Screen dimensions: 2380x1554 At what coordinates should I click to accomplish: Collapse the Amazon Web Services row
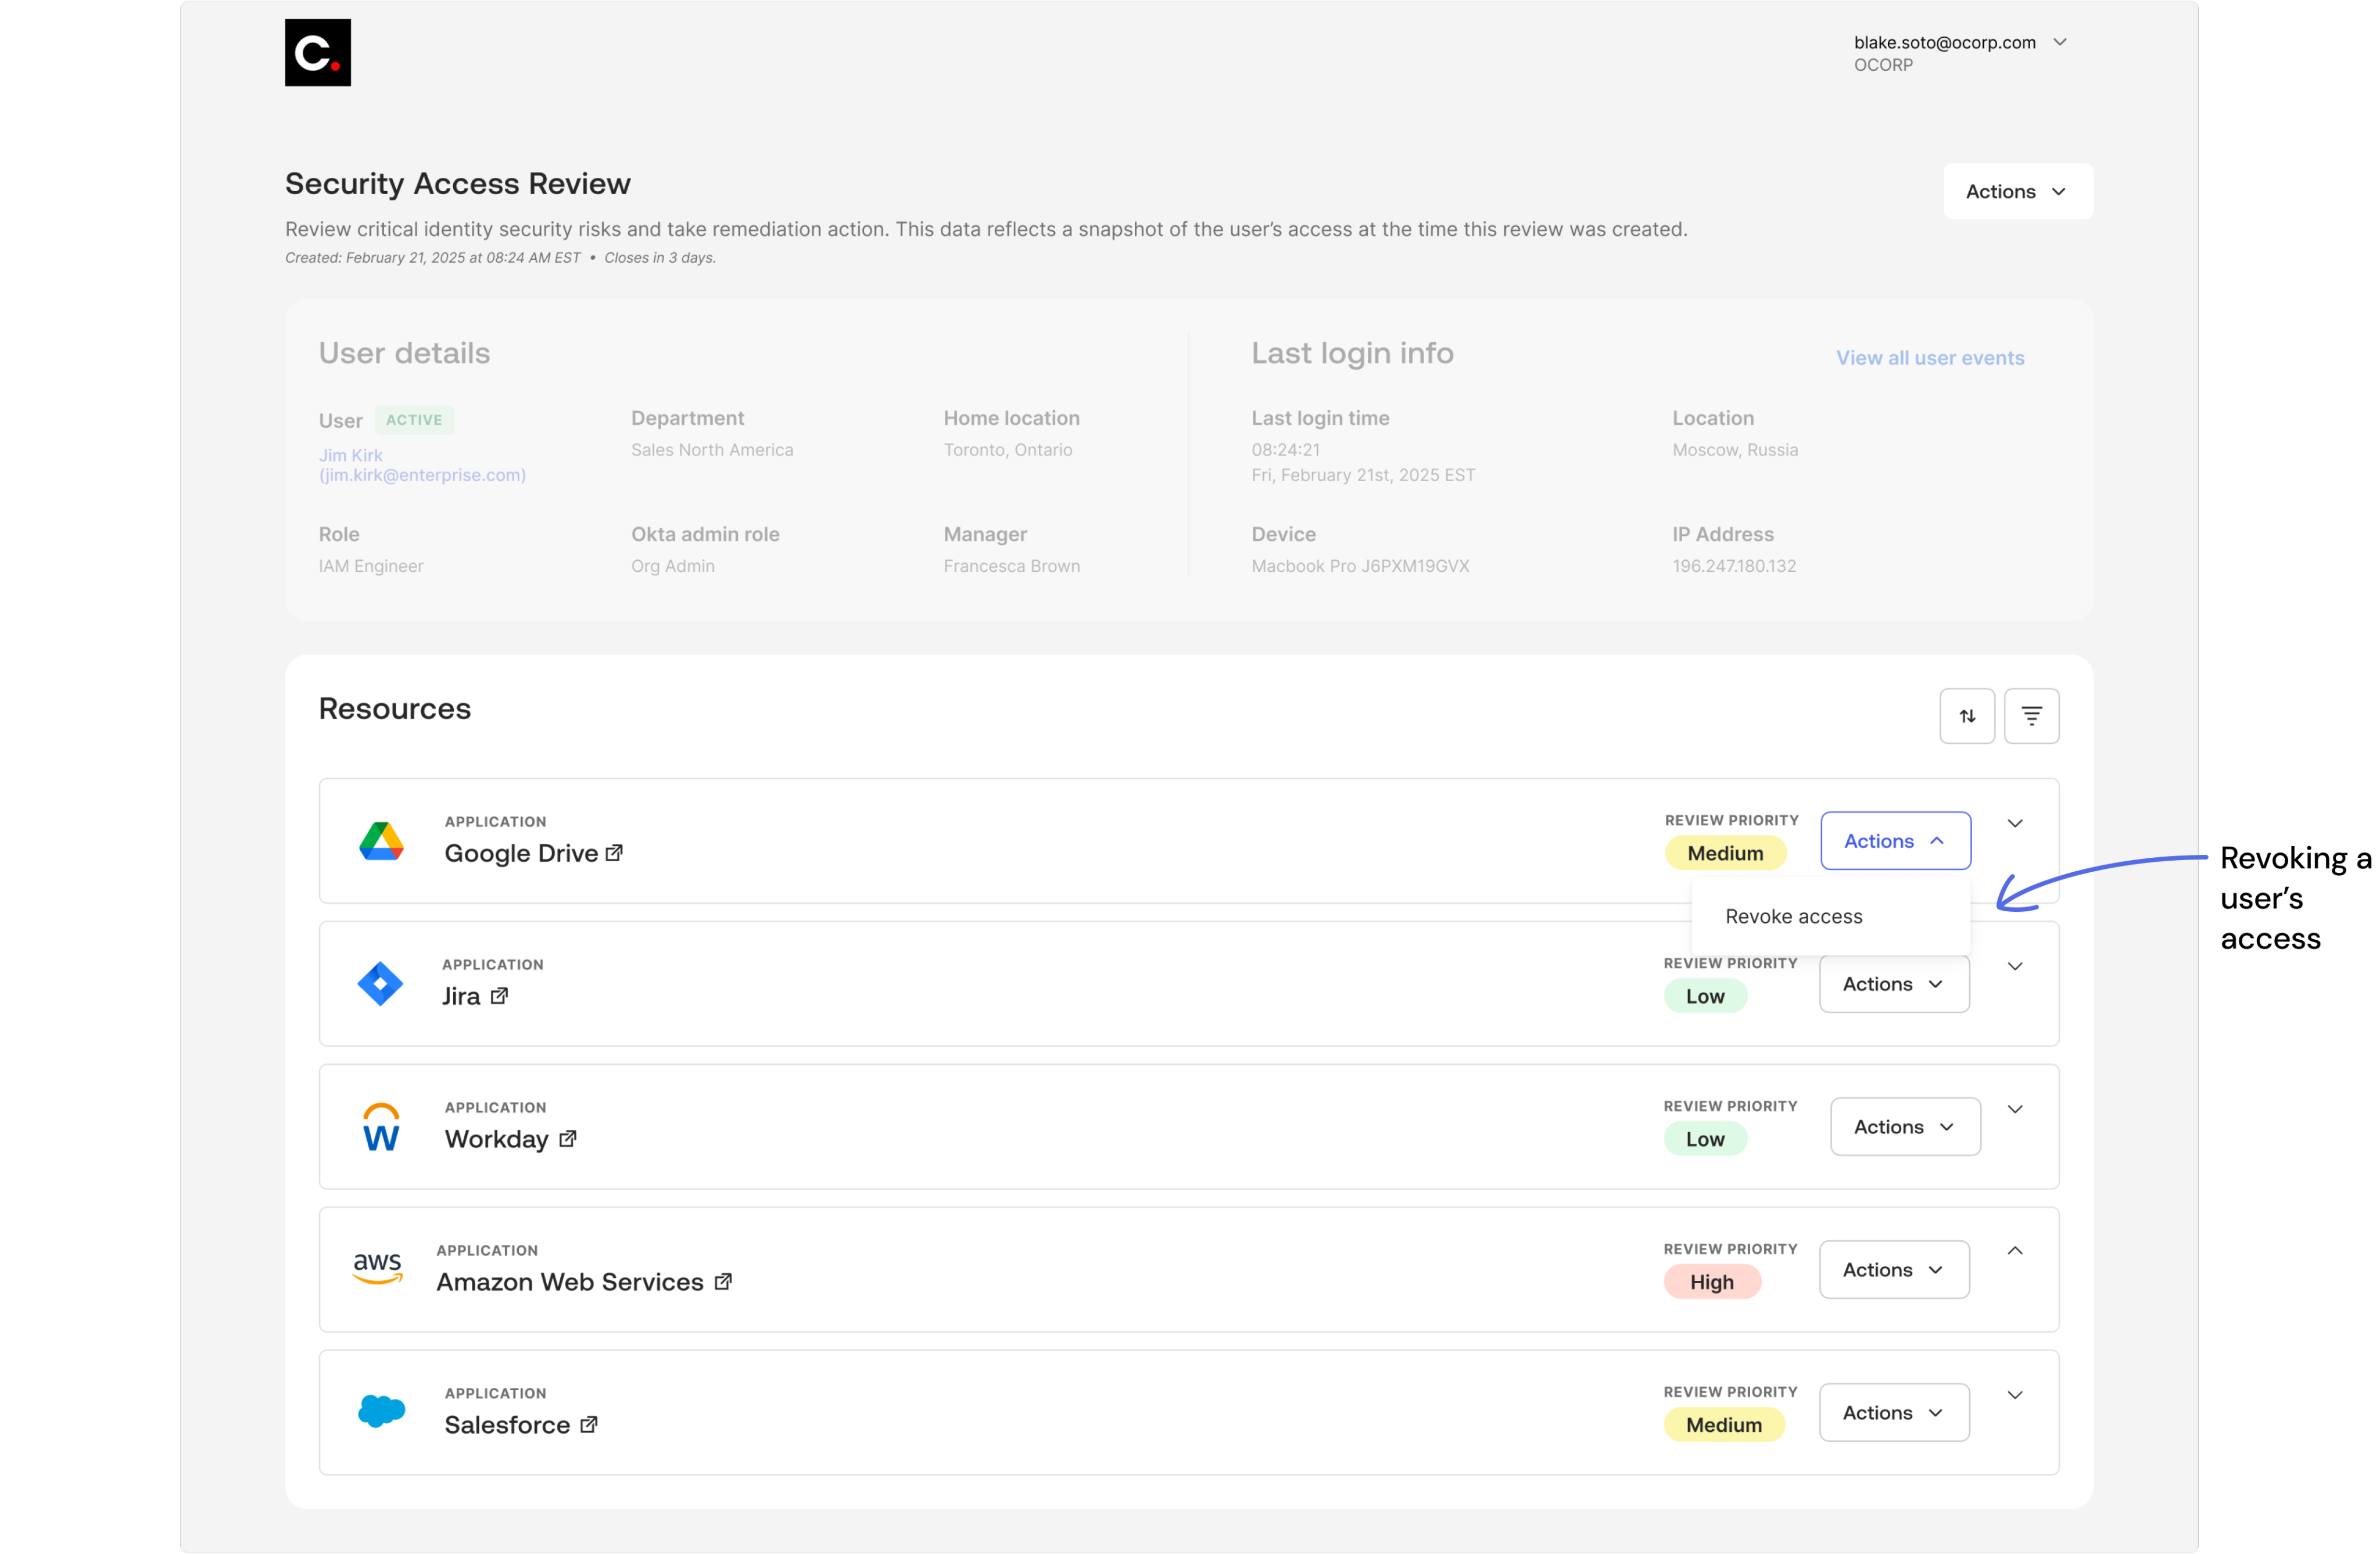click(2014, 1251)
